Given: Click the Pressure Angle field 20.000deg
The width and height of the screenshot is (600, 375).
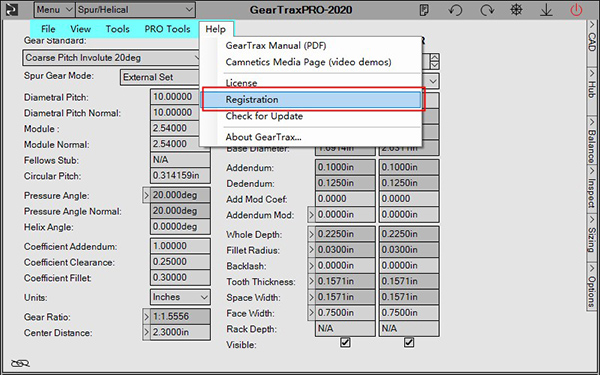Looking at the screenshot, I should [180, 195].
